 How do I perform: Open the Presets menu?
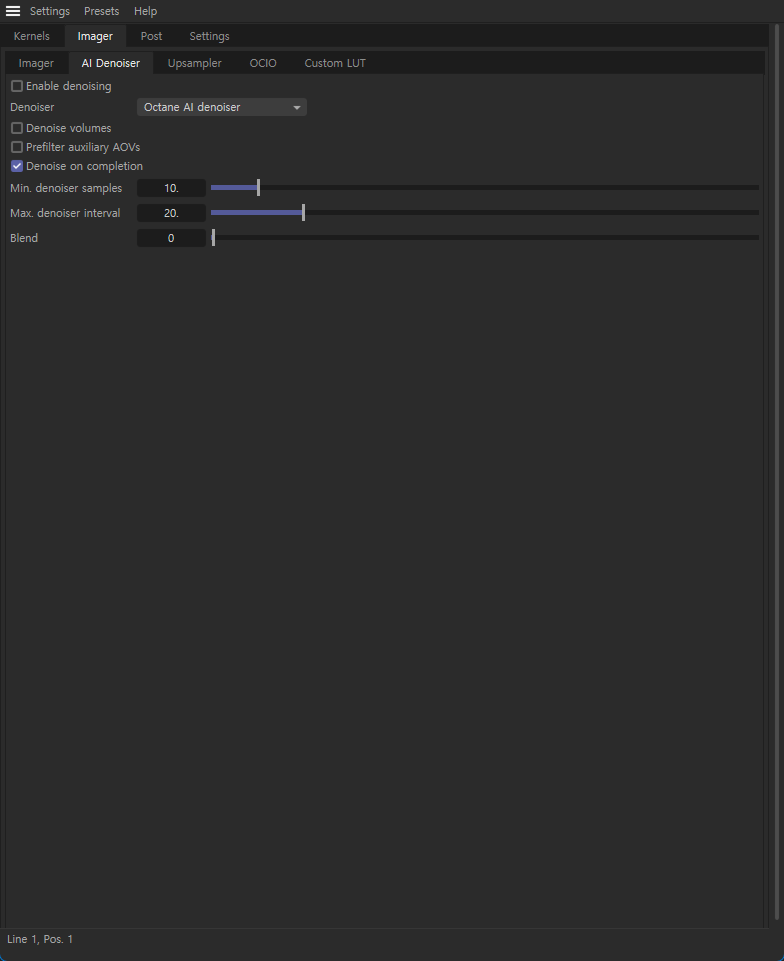[101, 11]
